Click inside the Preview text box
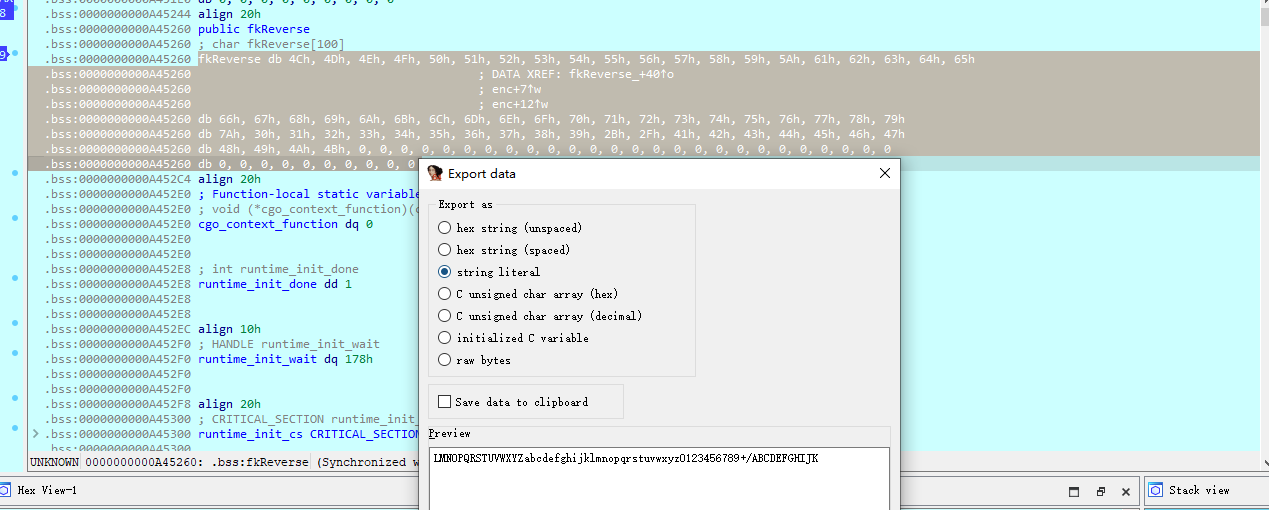1269x510 pixels. pyautogui.click(x=658, y=480)
